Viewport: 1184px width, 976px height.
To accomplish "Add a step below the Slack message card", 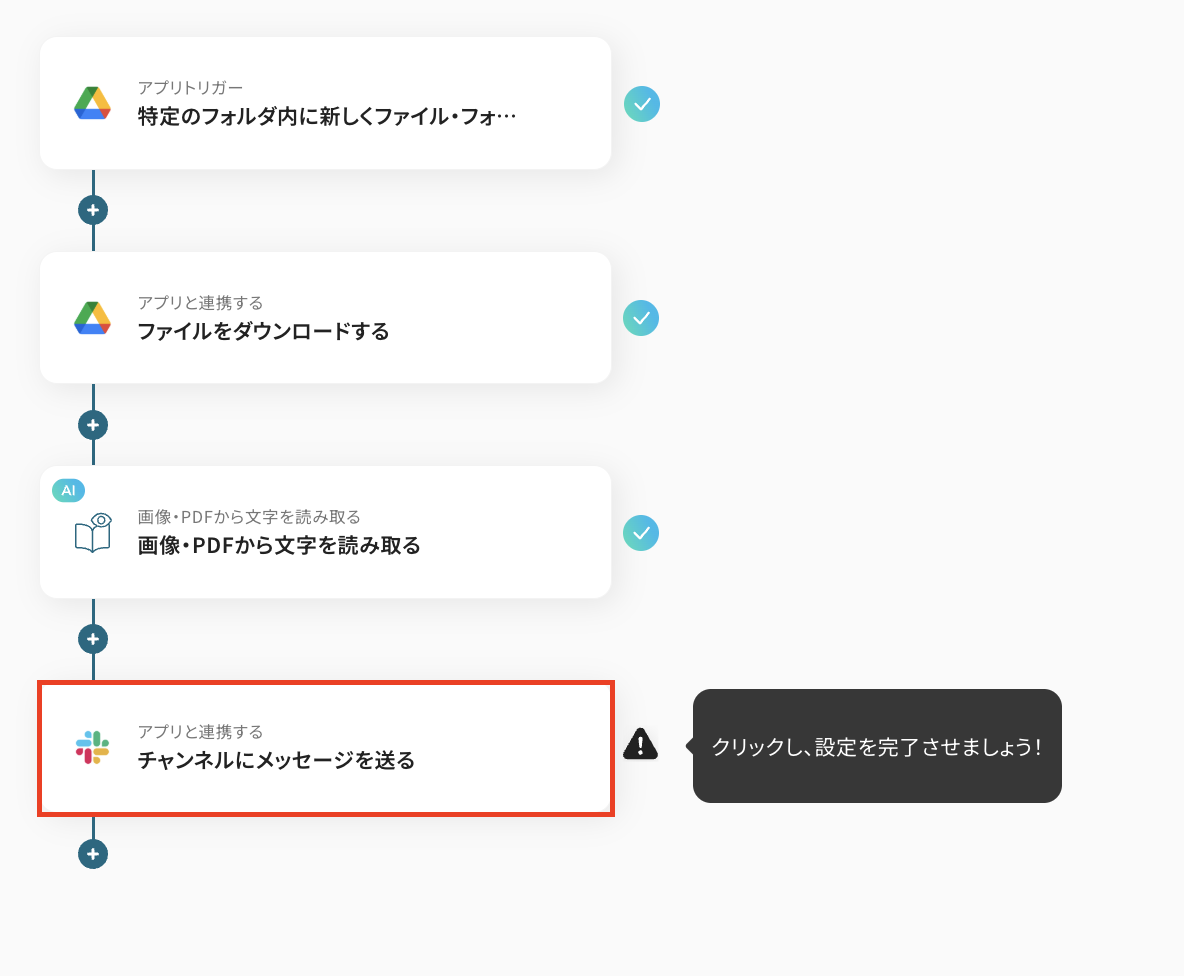I will [x=93, y=854].
